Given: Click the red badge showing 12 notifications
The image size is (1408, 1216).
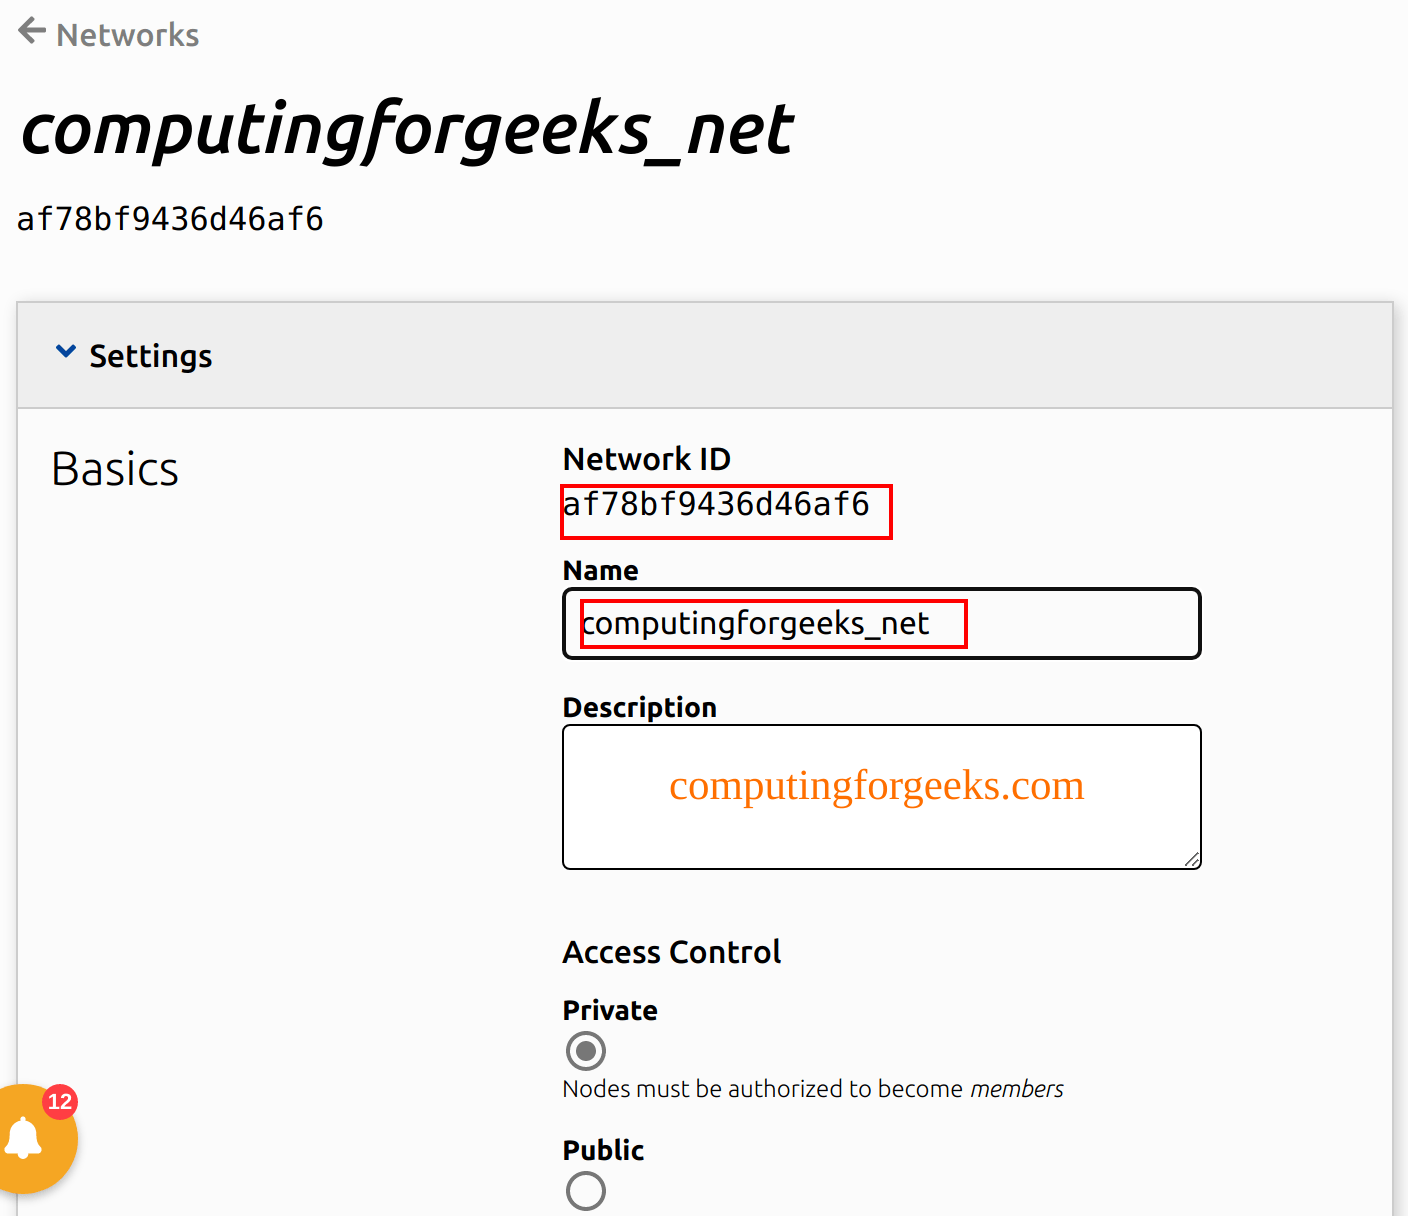Looking at the screenshot, I should click(x=58, y=1101).
